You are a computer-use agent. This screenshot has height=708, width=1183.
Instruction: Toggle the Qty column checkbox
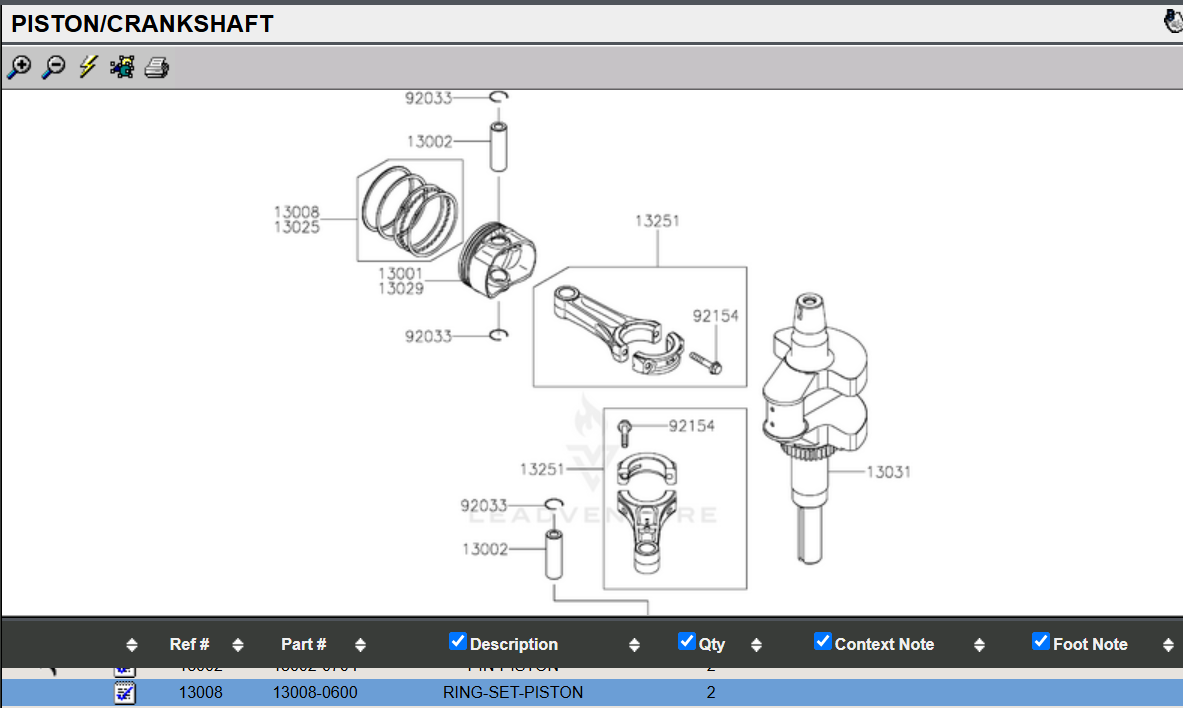click(686, 641)
